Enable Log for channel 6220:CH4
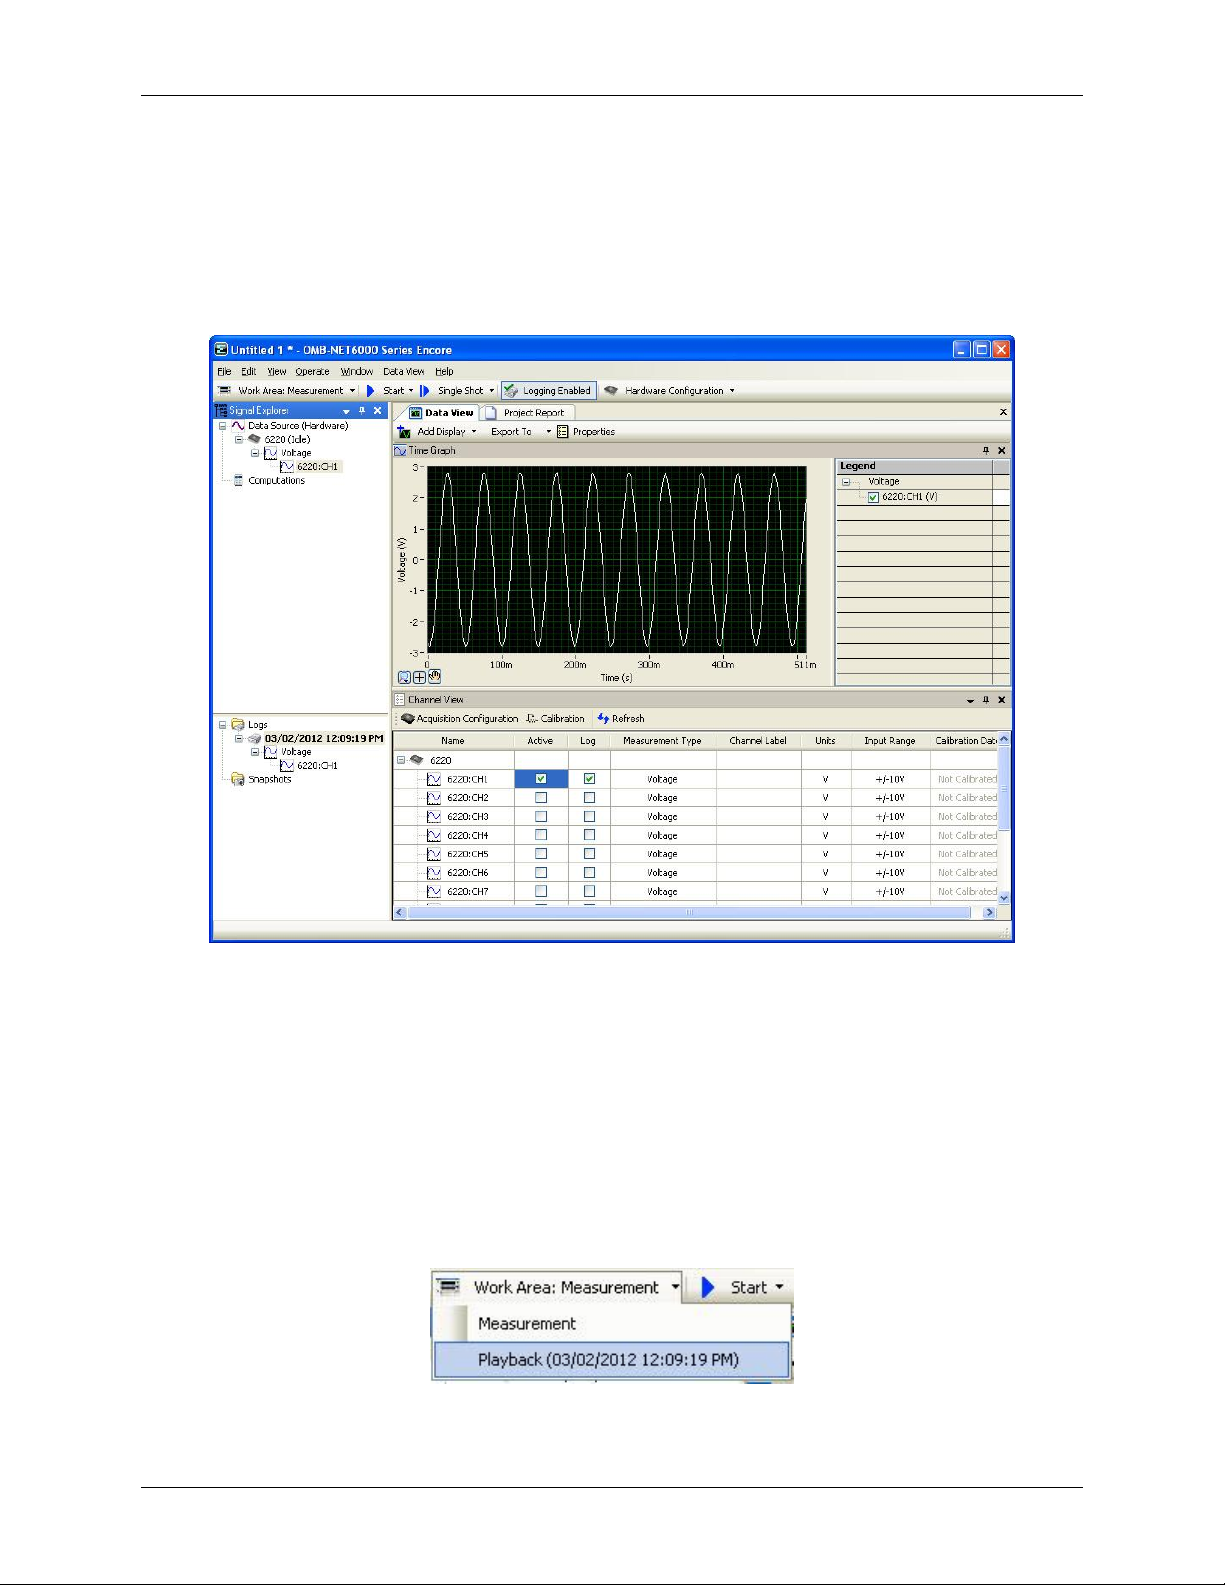The height and width of the screenshot is (1585, 1225). coord(589,834)
